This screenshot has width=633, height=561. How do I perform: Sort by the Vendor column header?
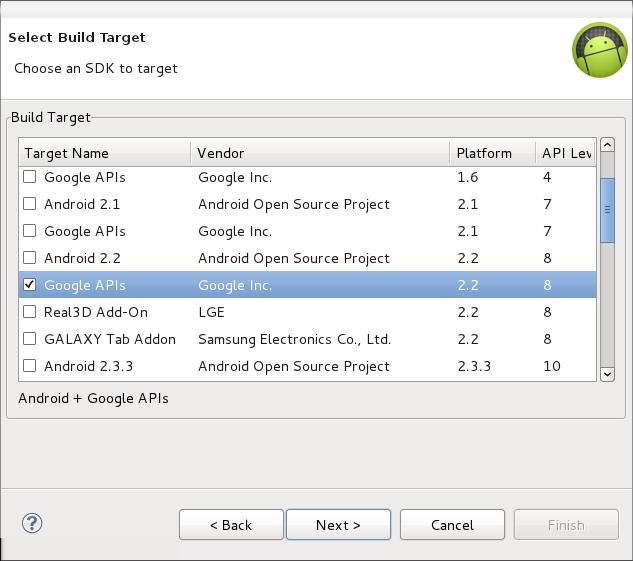pos(320,153)
